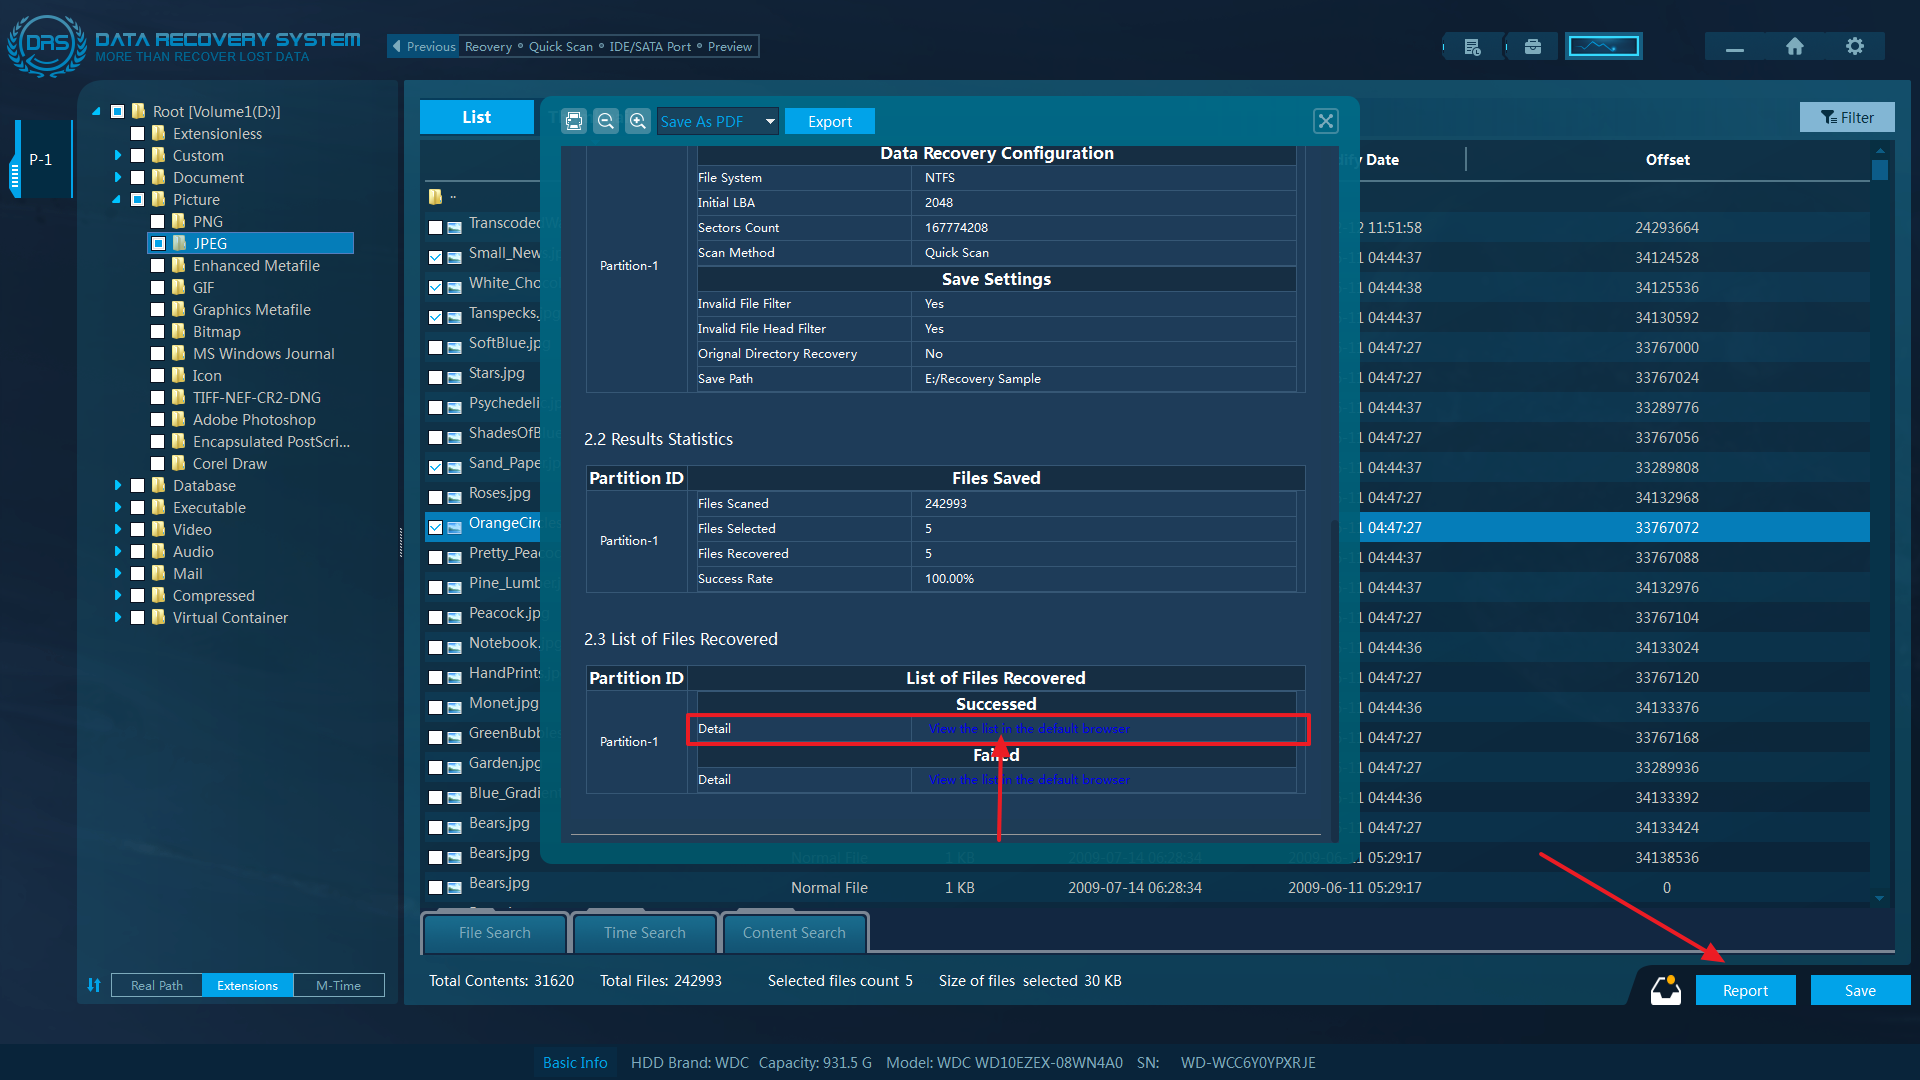Uncheck the OrangeCircle file checkbox

(436, 527)
